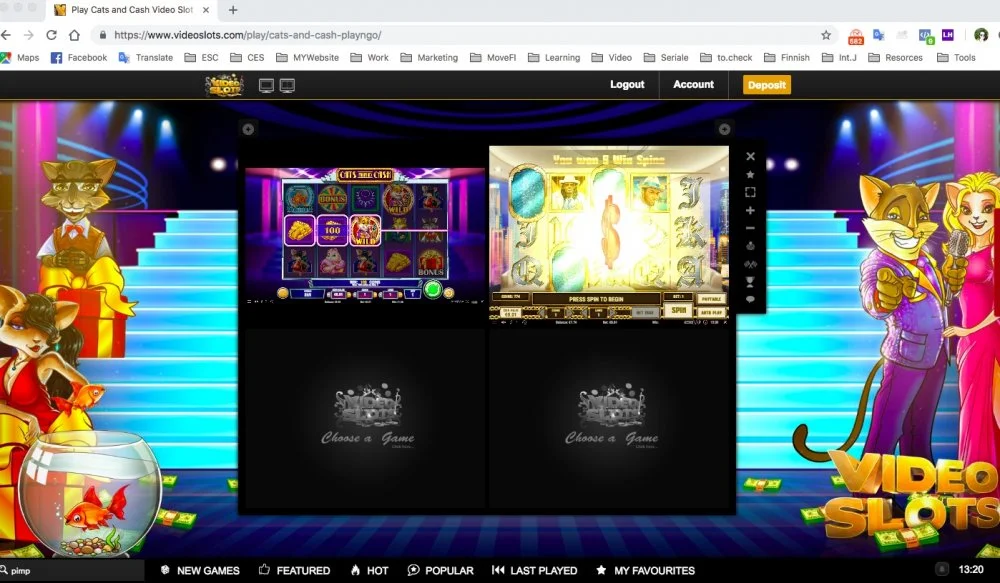
Task: Click the minus icon in game side panel
Action: coord(750,228)
